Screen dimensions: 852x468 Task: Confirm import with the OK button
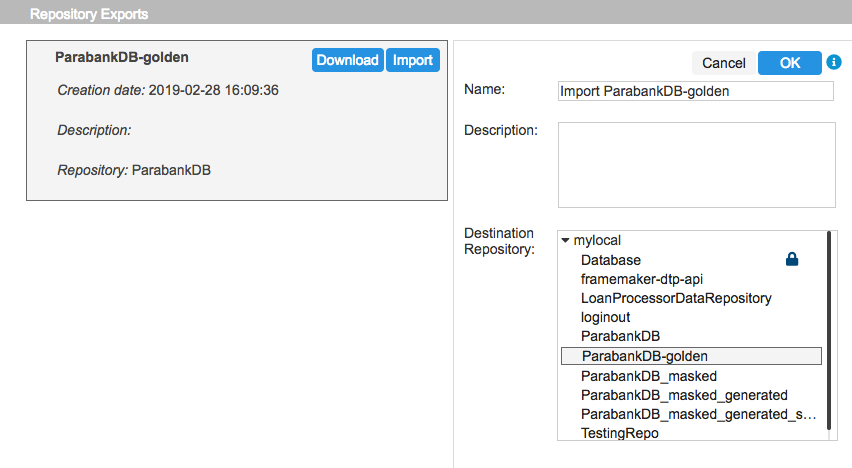click(x=790, y=63)
